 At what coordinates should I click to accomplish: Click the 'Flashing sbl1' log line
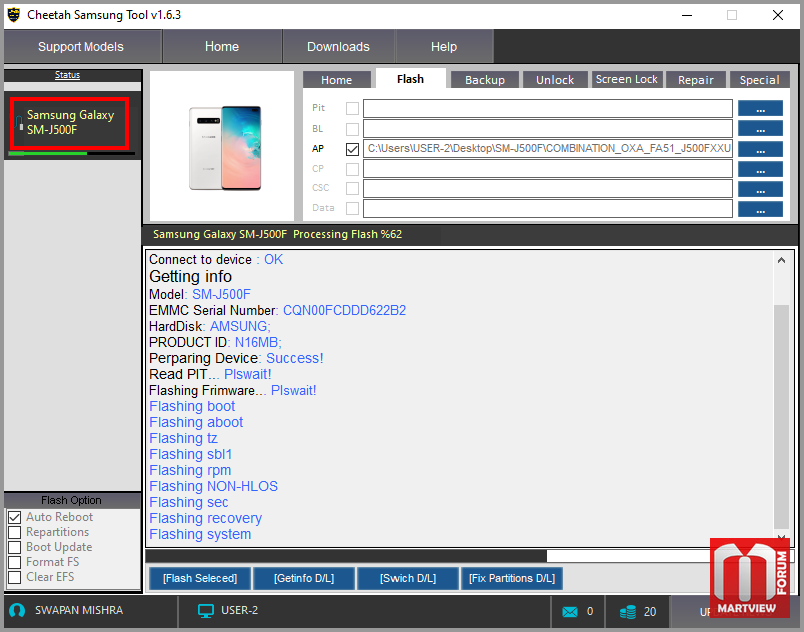point(191,455)
